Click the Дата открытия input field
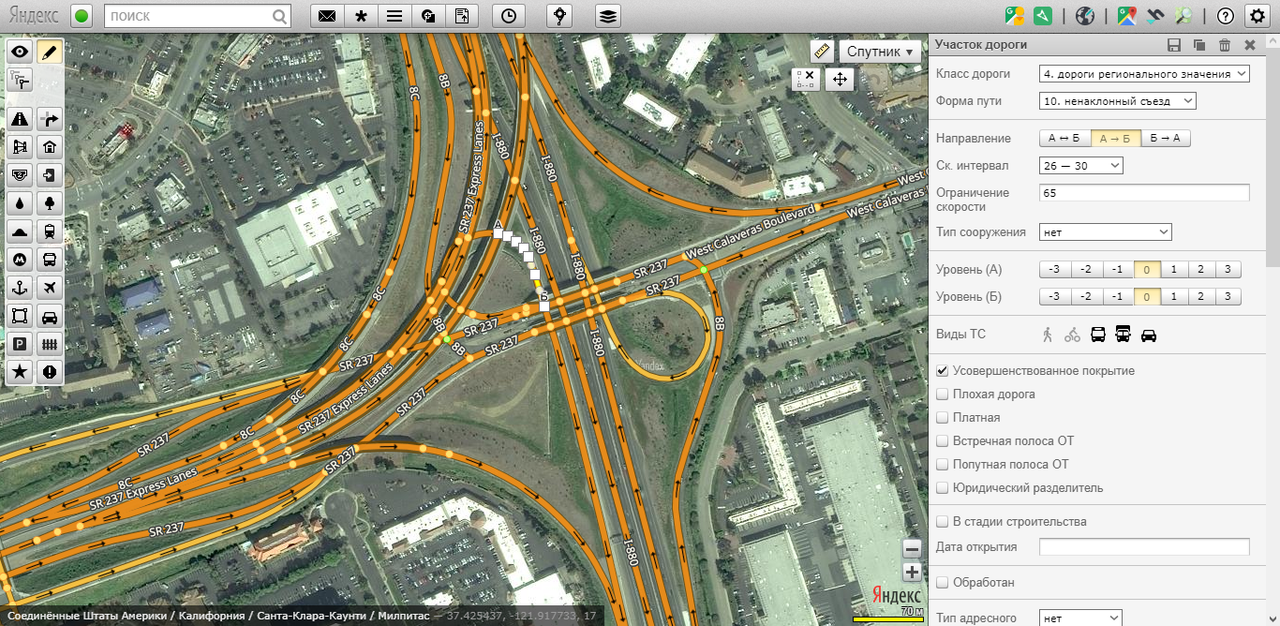The image size is (1280, 626). click(1144, 547)
